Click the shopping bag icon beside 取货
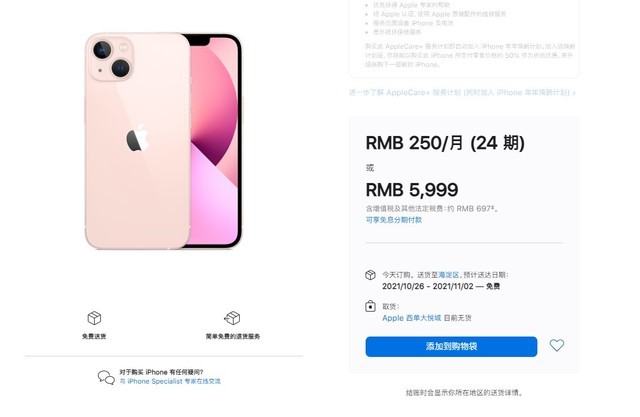640x417 pixels. coord(370,306)
